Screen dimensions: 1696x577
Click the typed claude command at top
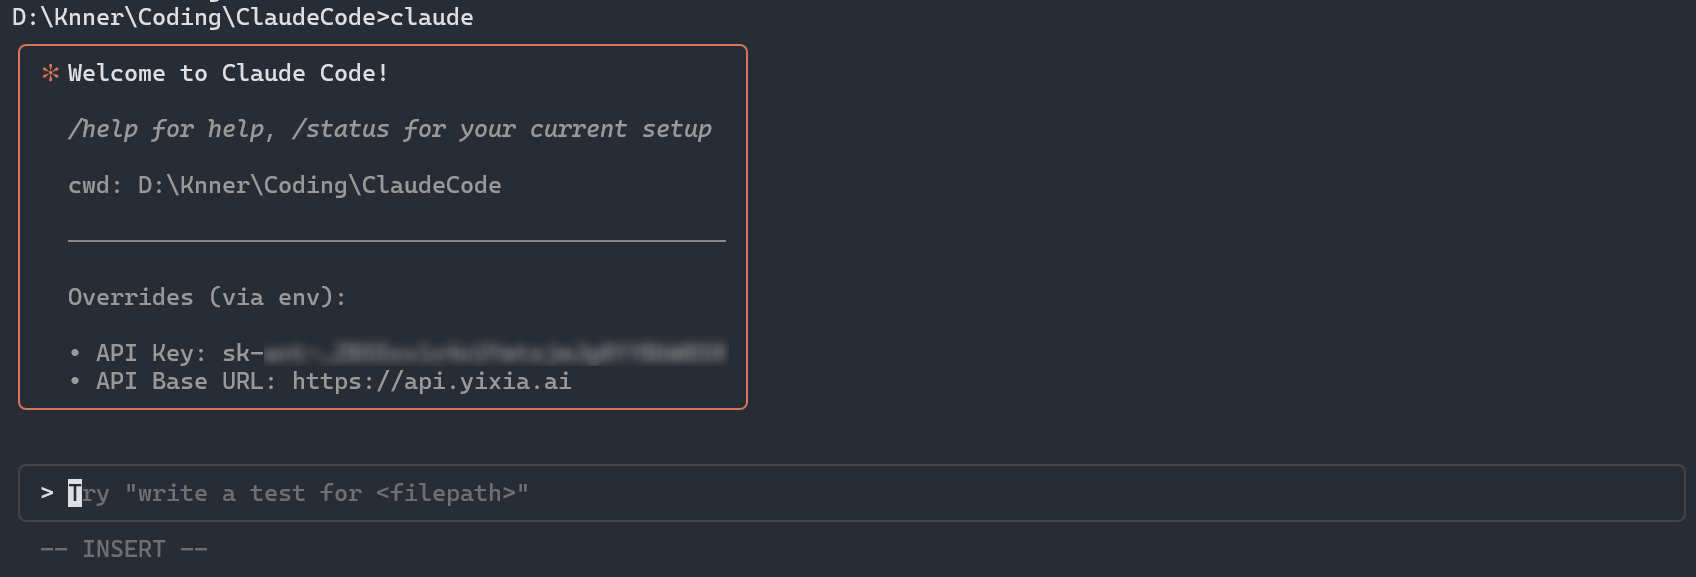pos(432,17)
